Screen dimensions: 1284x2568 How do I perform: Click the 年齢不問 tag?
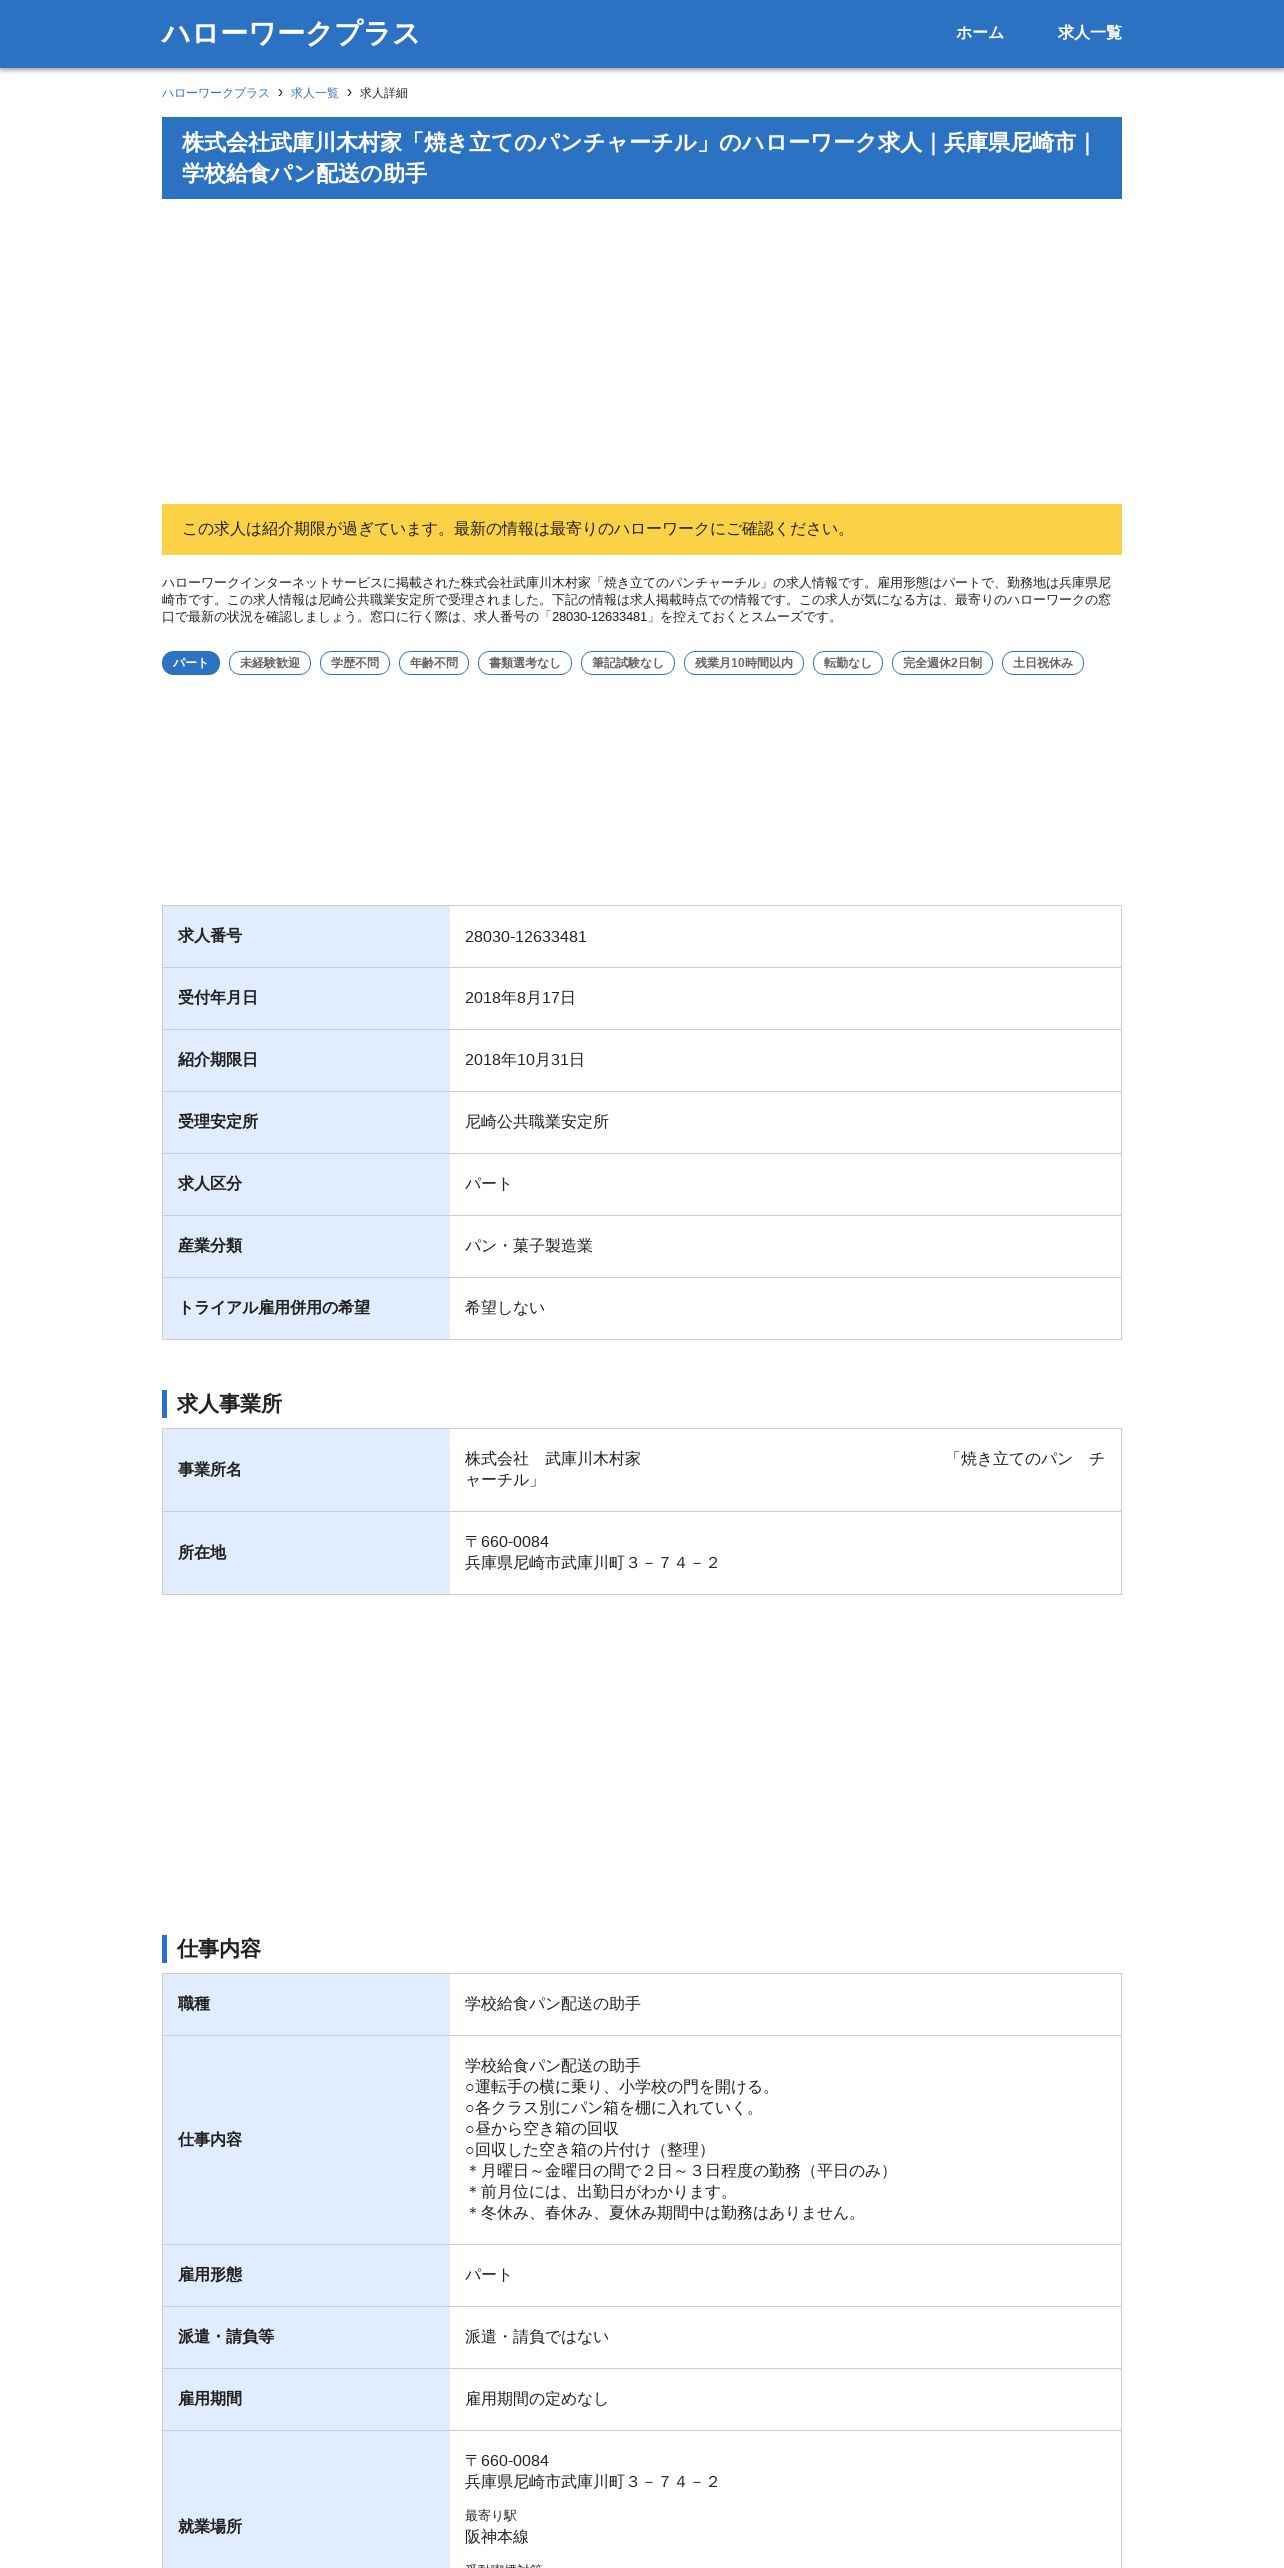[434, 663]
